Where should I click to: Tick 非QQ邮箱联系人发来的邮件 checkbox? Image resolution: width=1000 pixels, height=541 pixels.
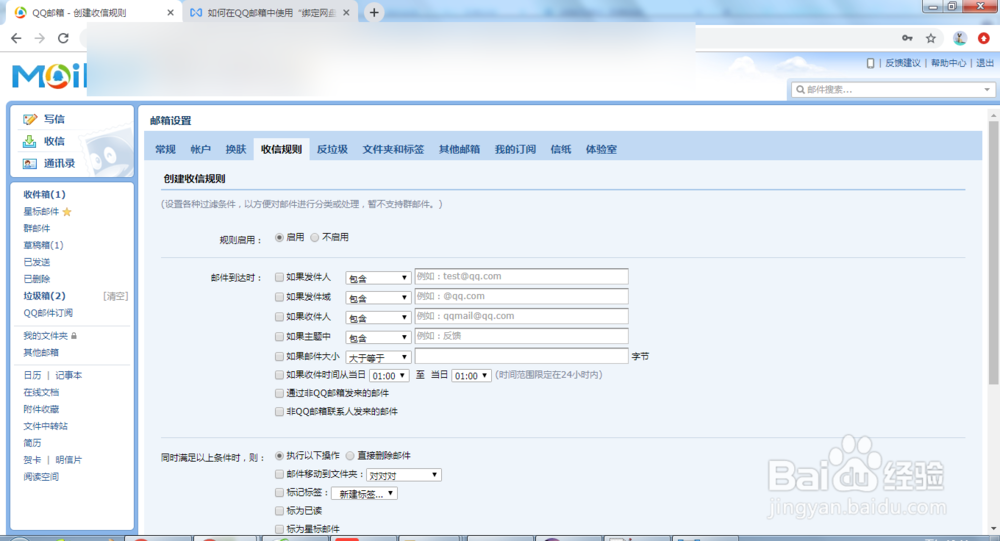point(279,412)
